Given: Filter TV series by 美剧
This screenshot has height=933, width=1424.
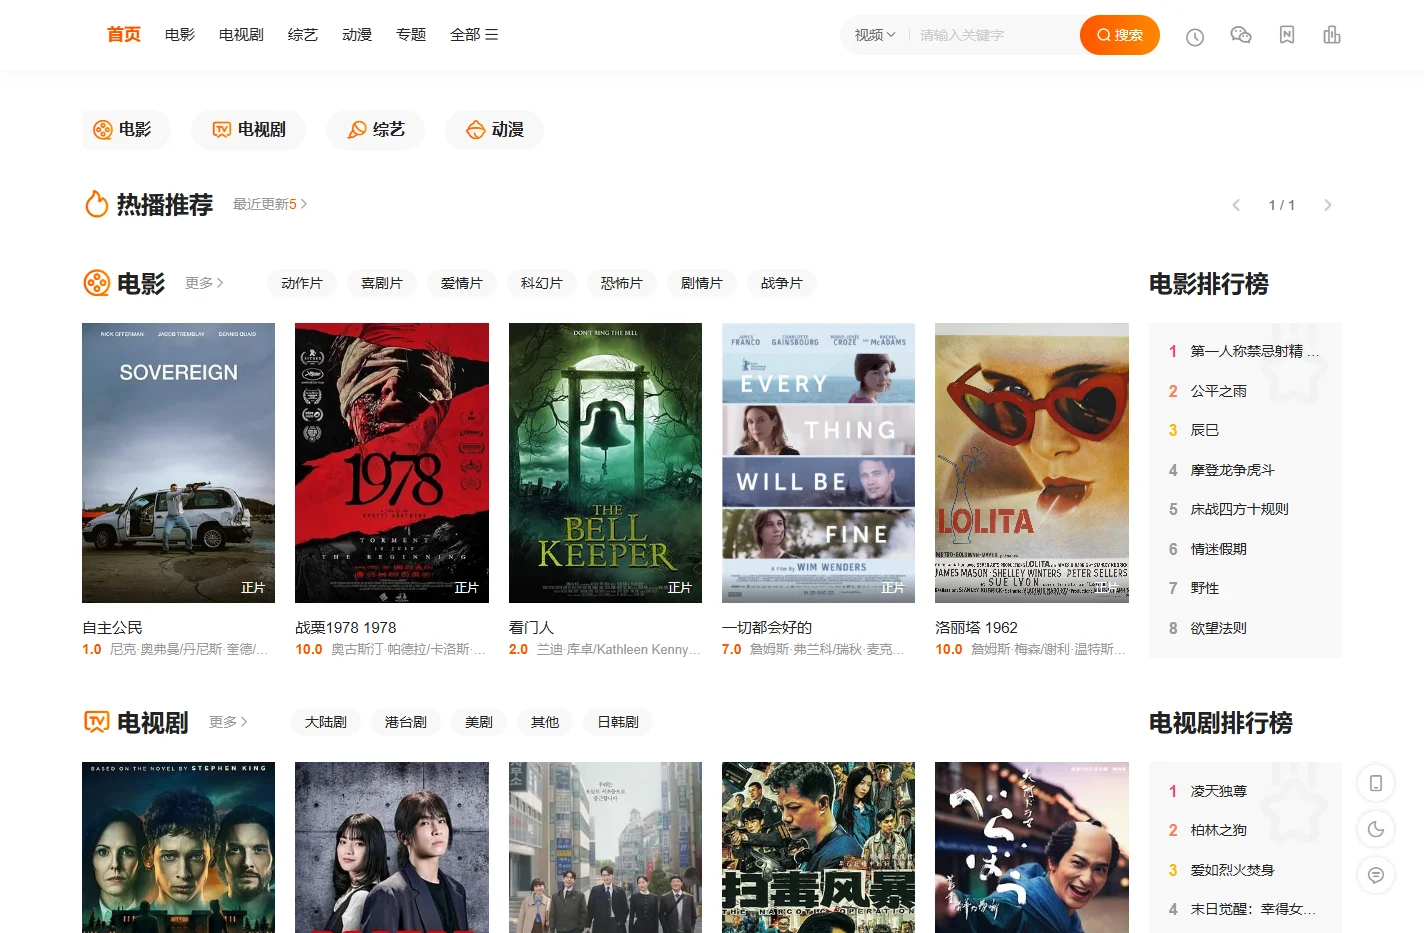Looking at the screenshot, I should 479,722.
